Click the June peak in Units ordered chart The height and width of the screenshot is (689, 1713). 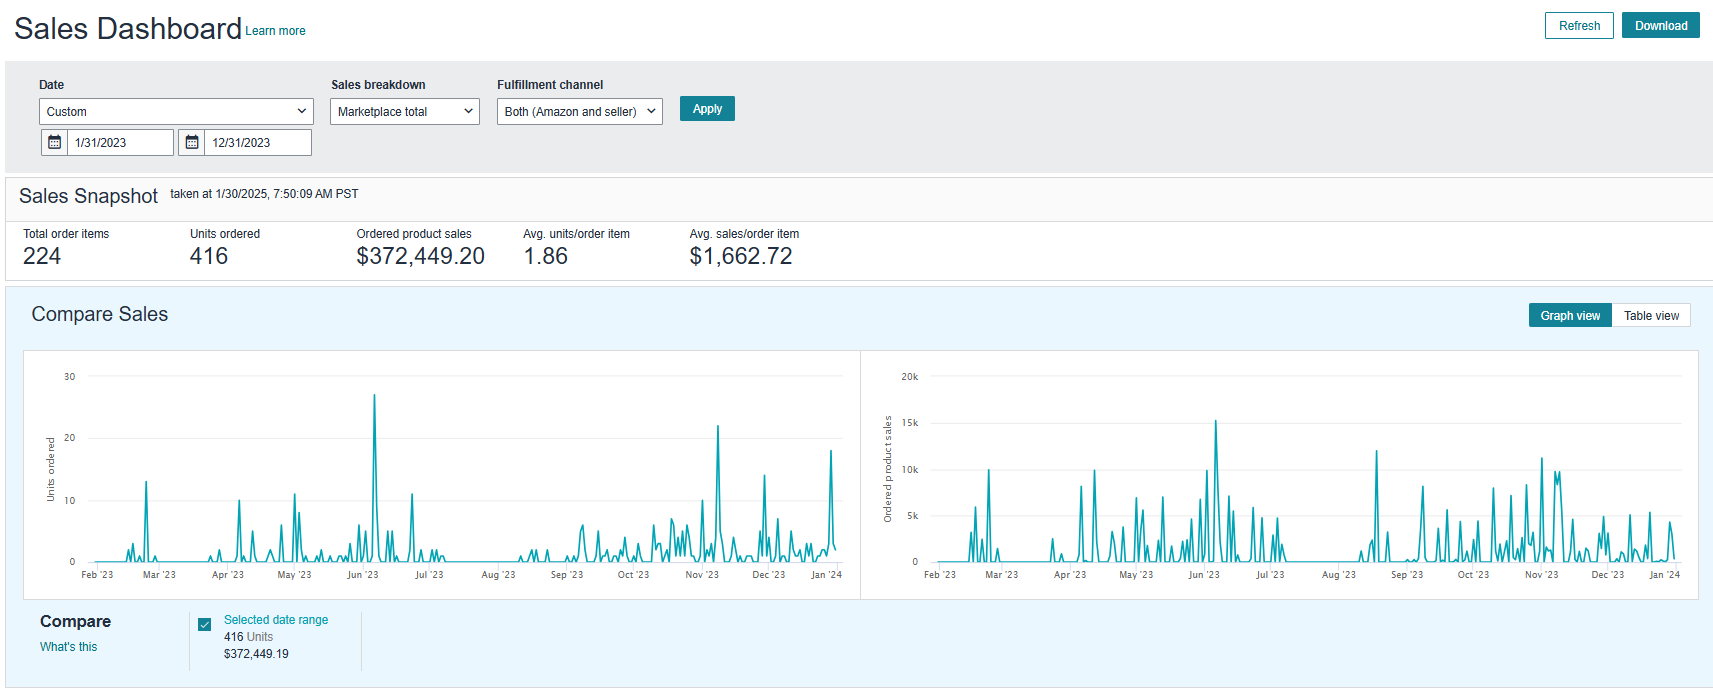pos(375,396)
